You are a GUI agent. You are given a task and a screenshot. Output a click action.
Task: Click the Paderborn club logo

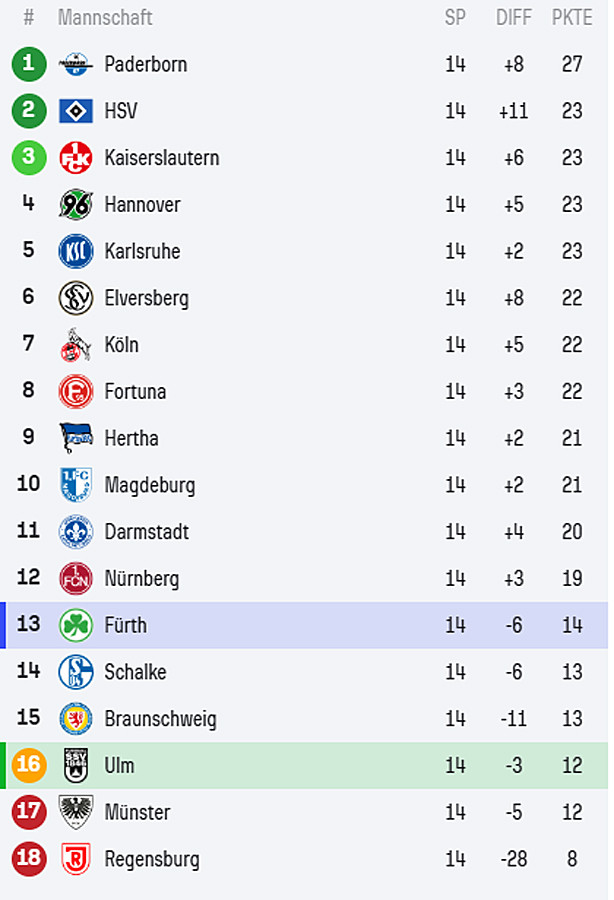[x=76, y=64]
